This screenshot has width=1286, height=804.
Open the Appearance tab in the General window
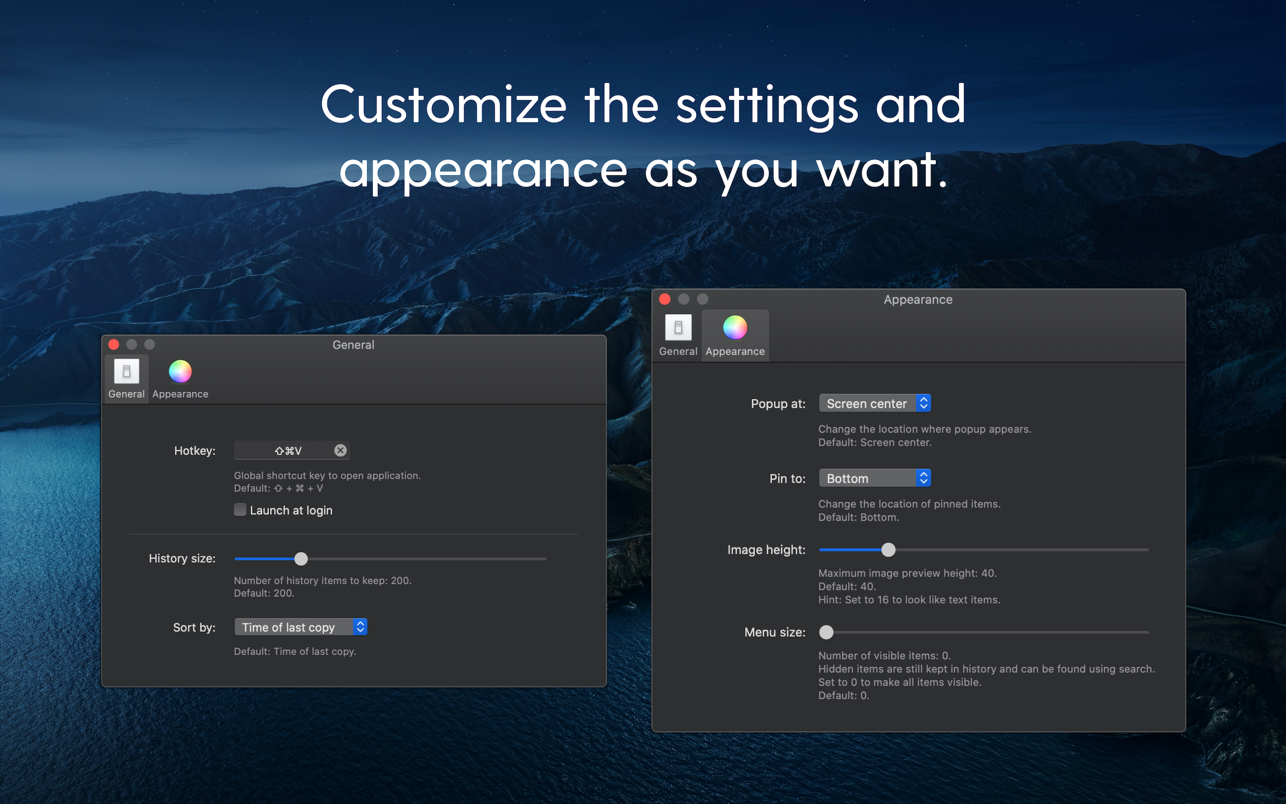180,379
